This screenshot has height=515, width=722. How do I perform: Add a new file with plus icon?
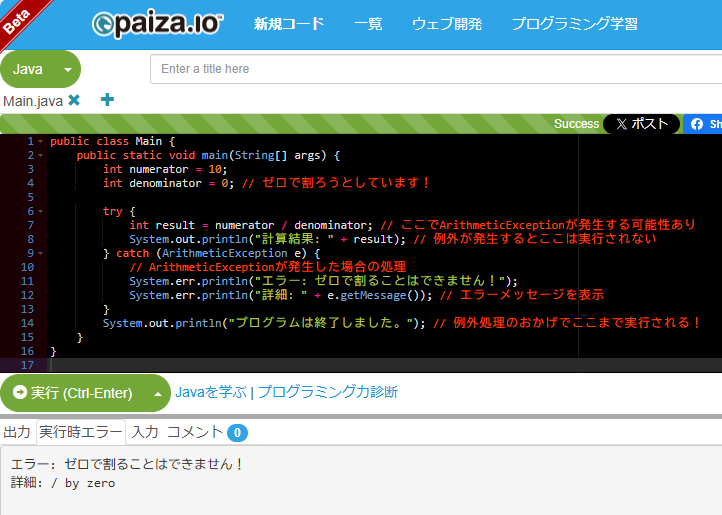pos(107,100)
